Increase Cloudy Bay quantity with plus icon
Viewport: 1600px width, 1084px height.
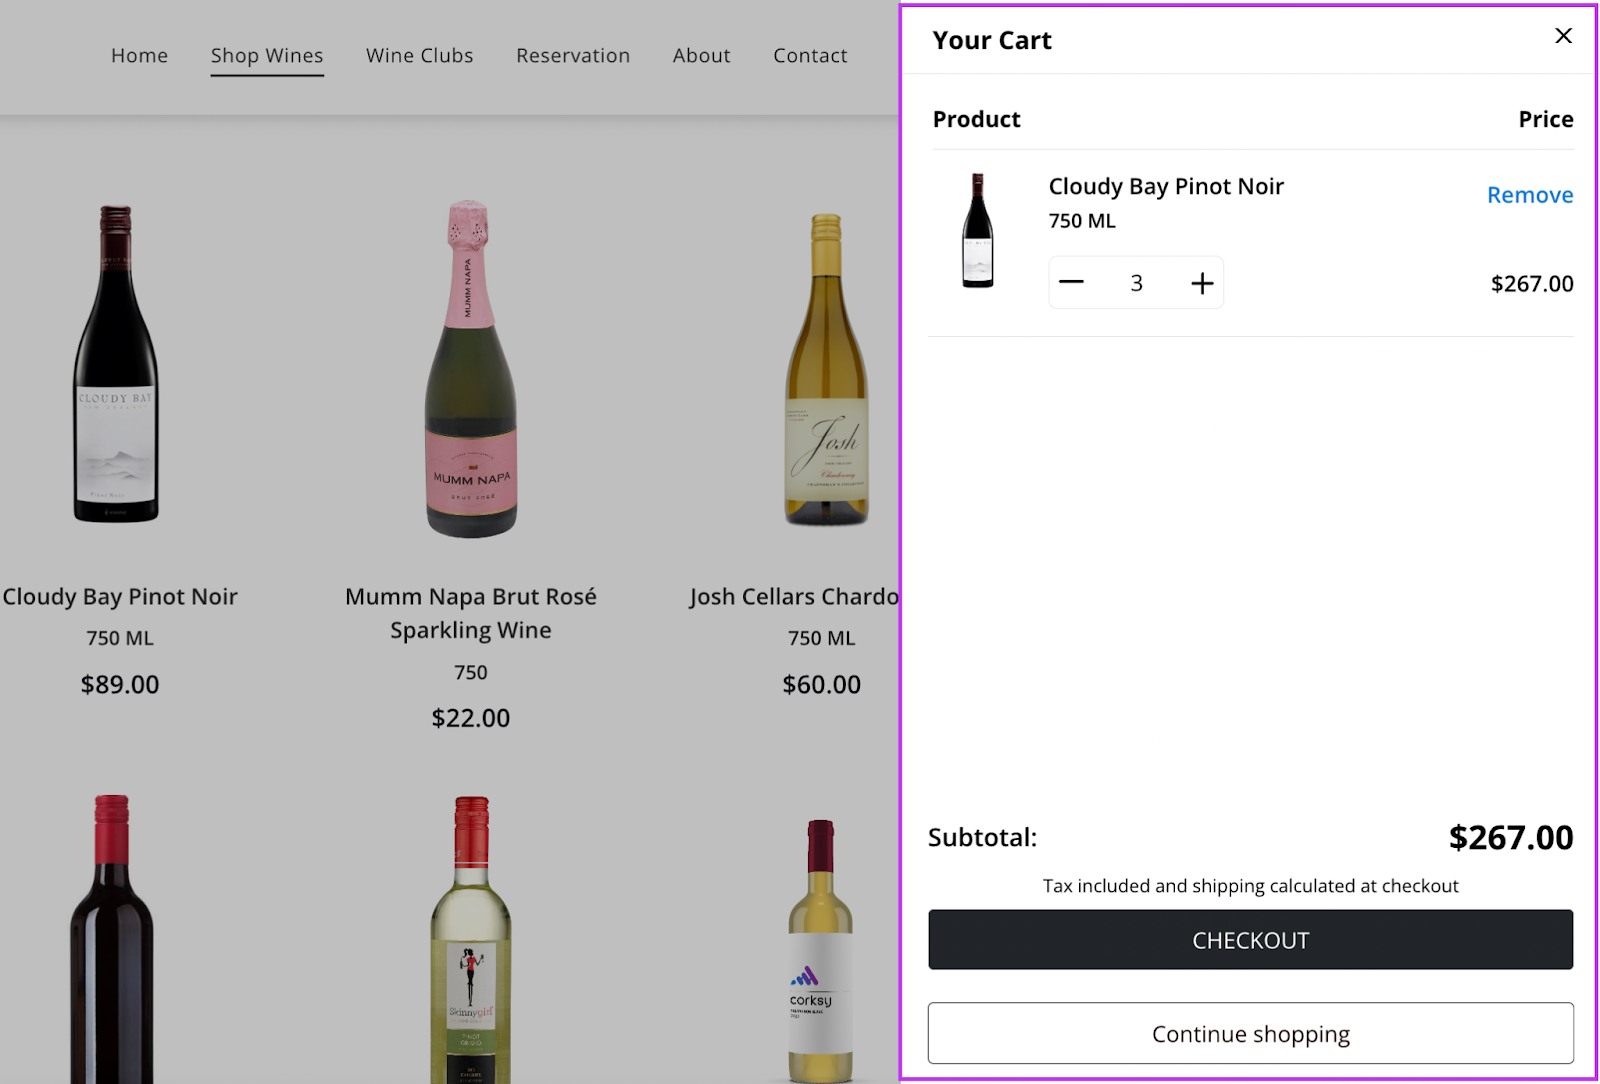1202,283
